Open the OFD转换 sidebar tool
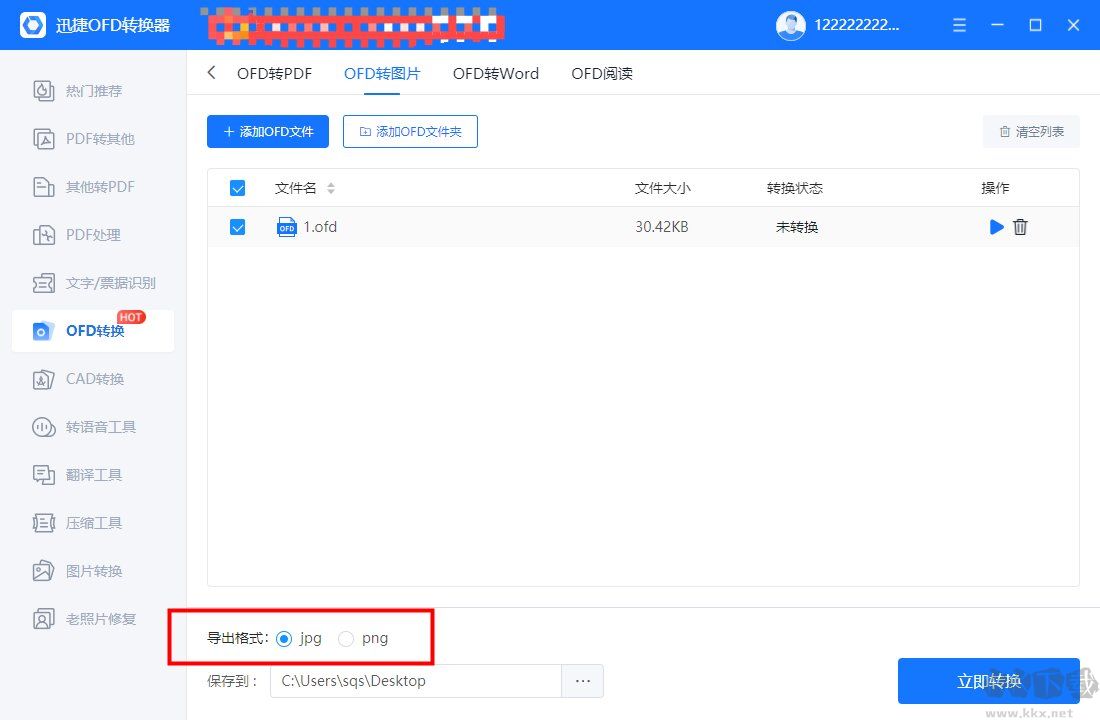1100x720 pixels. [x=93, y=330]
